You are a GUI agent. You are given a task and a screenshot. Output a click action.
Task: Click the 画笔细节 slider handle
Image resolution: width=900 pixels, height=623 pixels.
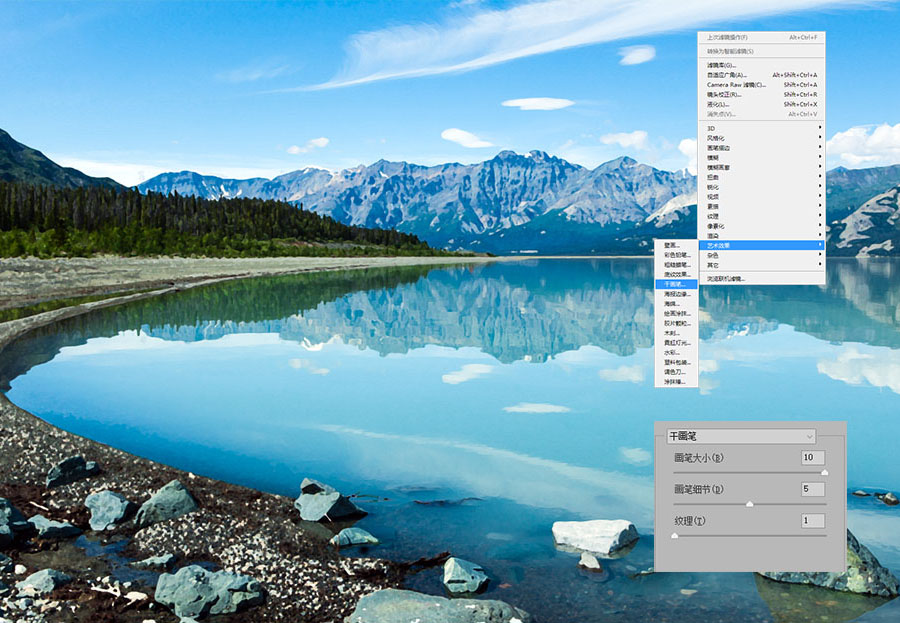(x=750, y=504)
